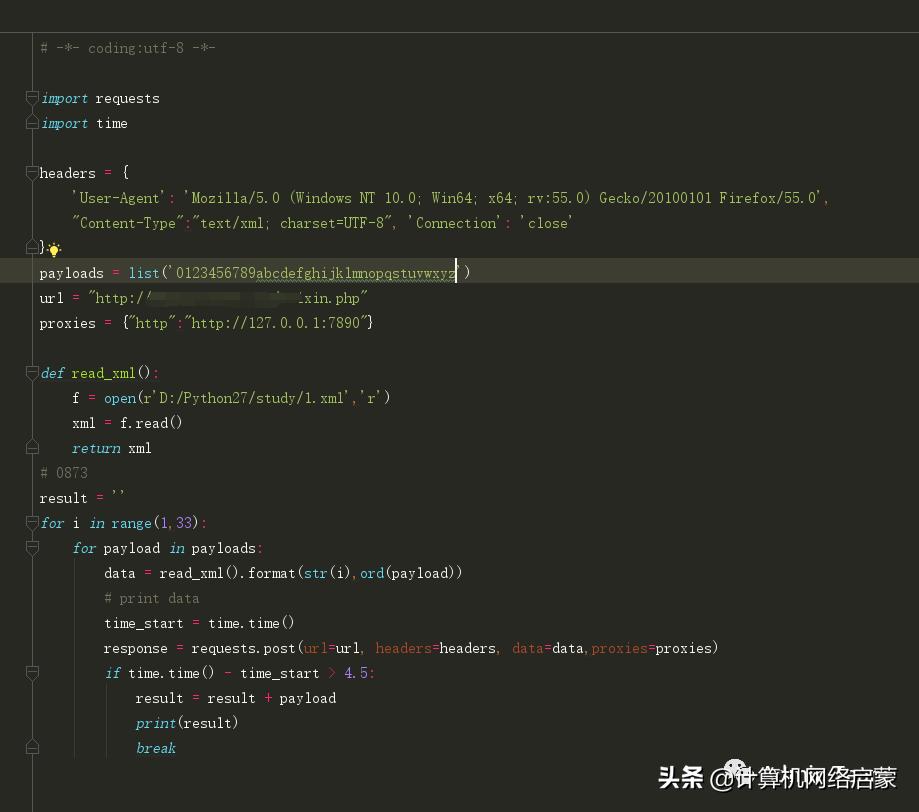919x812 pixels.
Task: Click 'ord(payload)' in the format call
Action: click(x=407, y=573)
